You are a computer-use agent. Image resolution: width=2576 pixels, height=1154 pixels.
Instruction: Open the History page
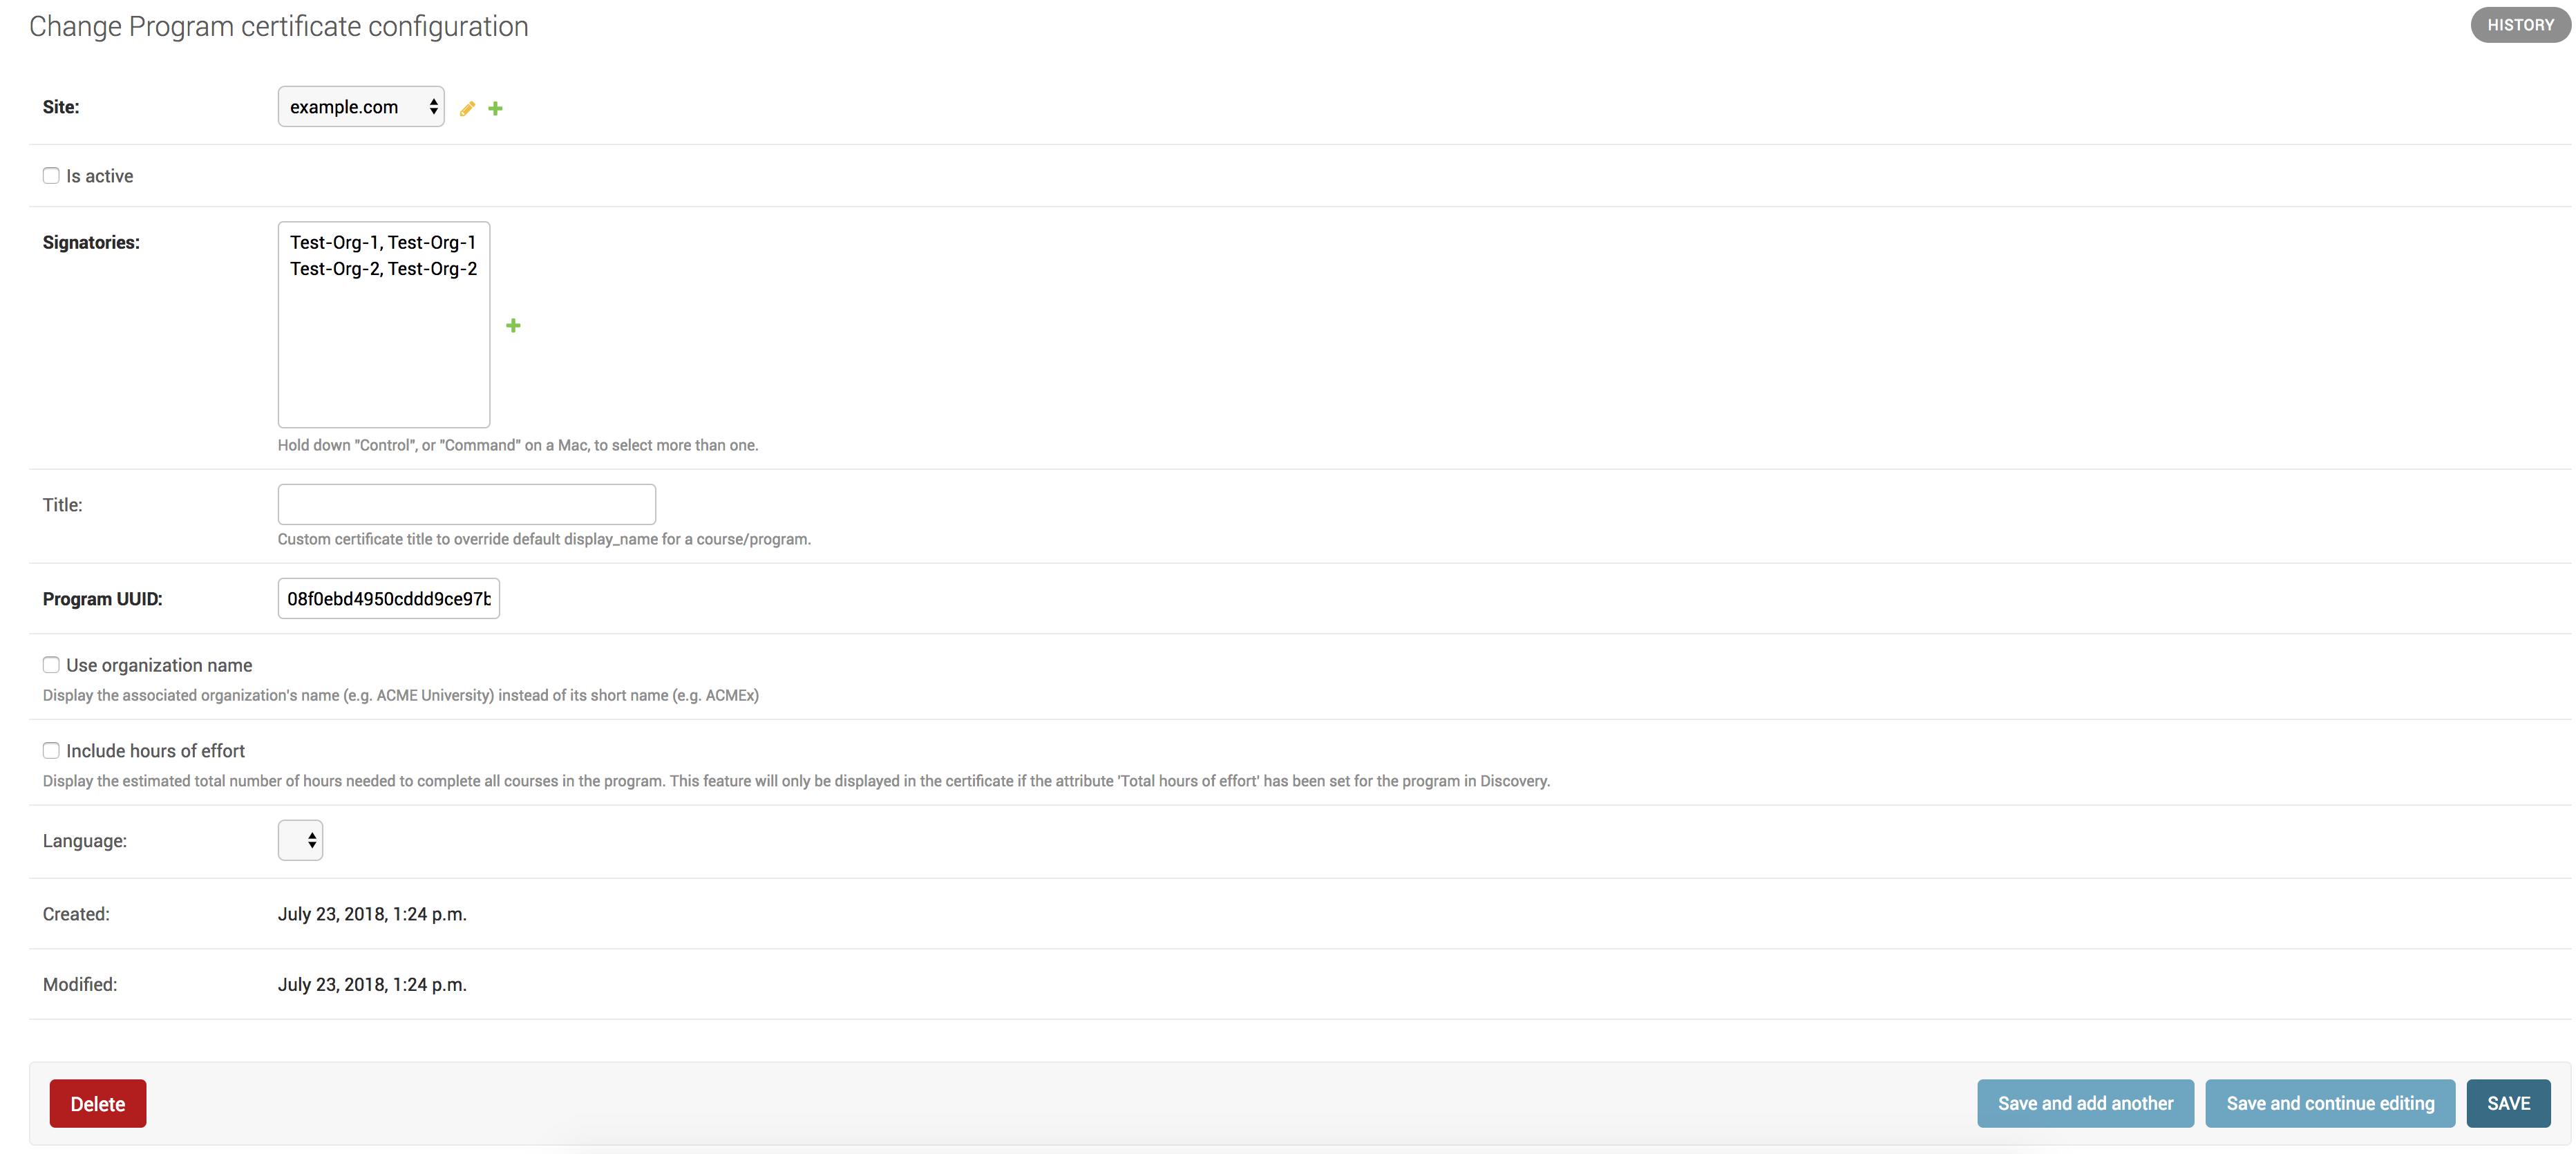(x=2519, y=25)
